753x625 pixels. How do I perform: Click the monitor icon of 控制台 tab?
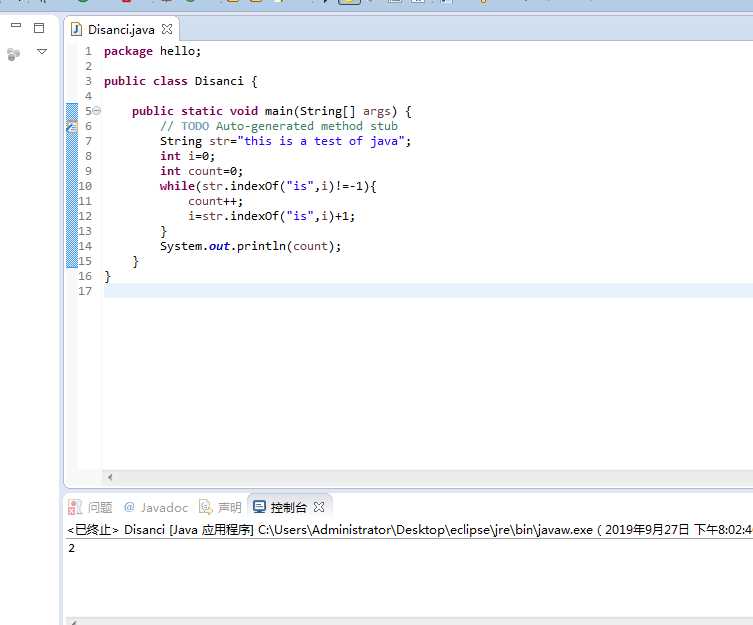tap(259, 506)
